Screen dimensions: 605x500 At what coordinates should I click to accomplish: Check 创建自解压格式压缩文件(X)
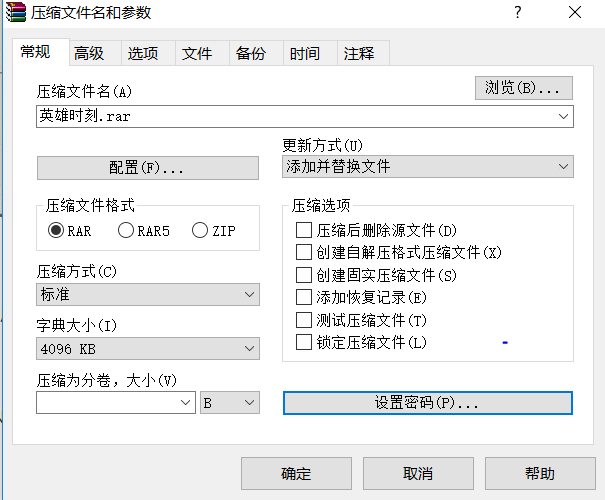tap(304, 253)
